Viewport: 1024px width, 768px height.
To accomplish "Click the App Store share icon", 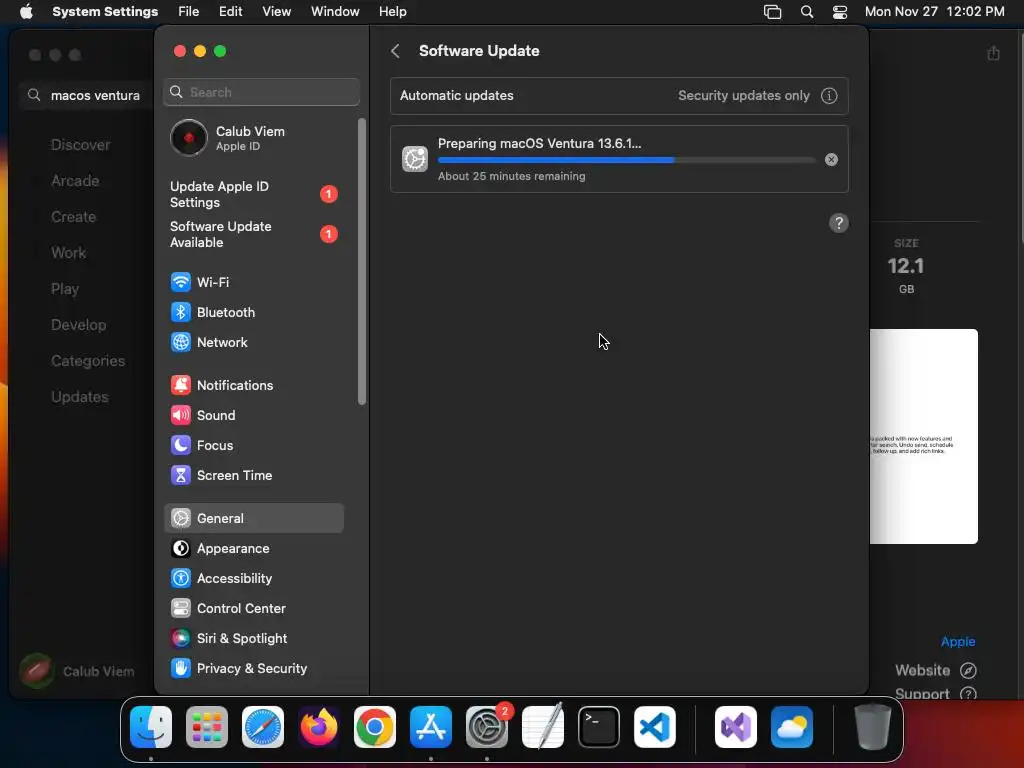I will tap(993, 53).
